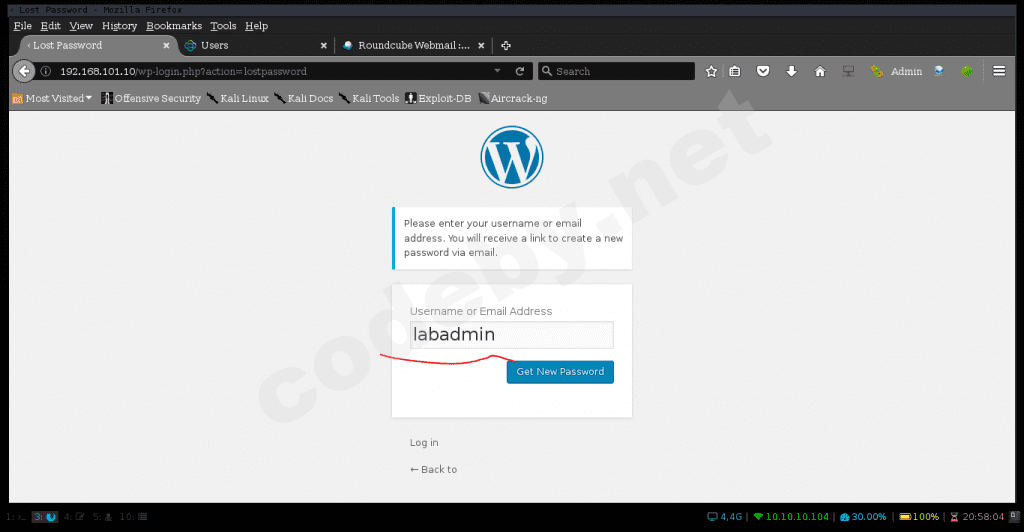The image size is (1024, 532).
Task: Open the address bar history dropdown
Action: point(498,71)
